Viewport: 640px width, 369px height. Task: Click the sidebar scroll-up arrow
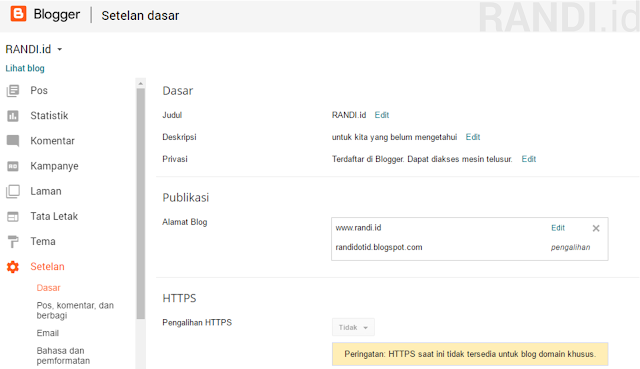(140, 83)
